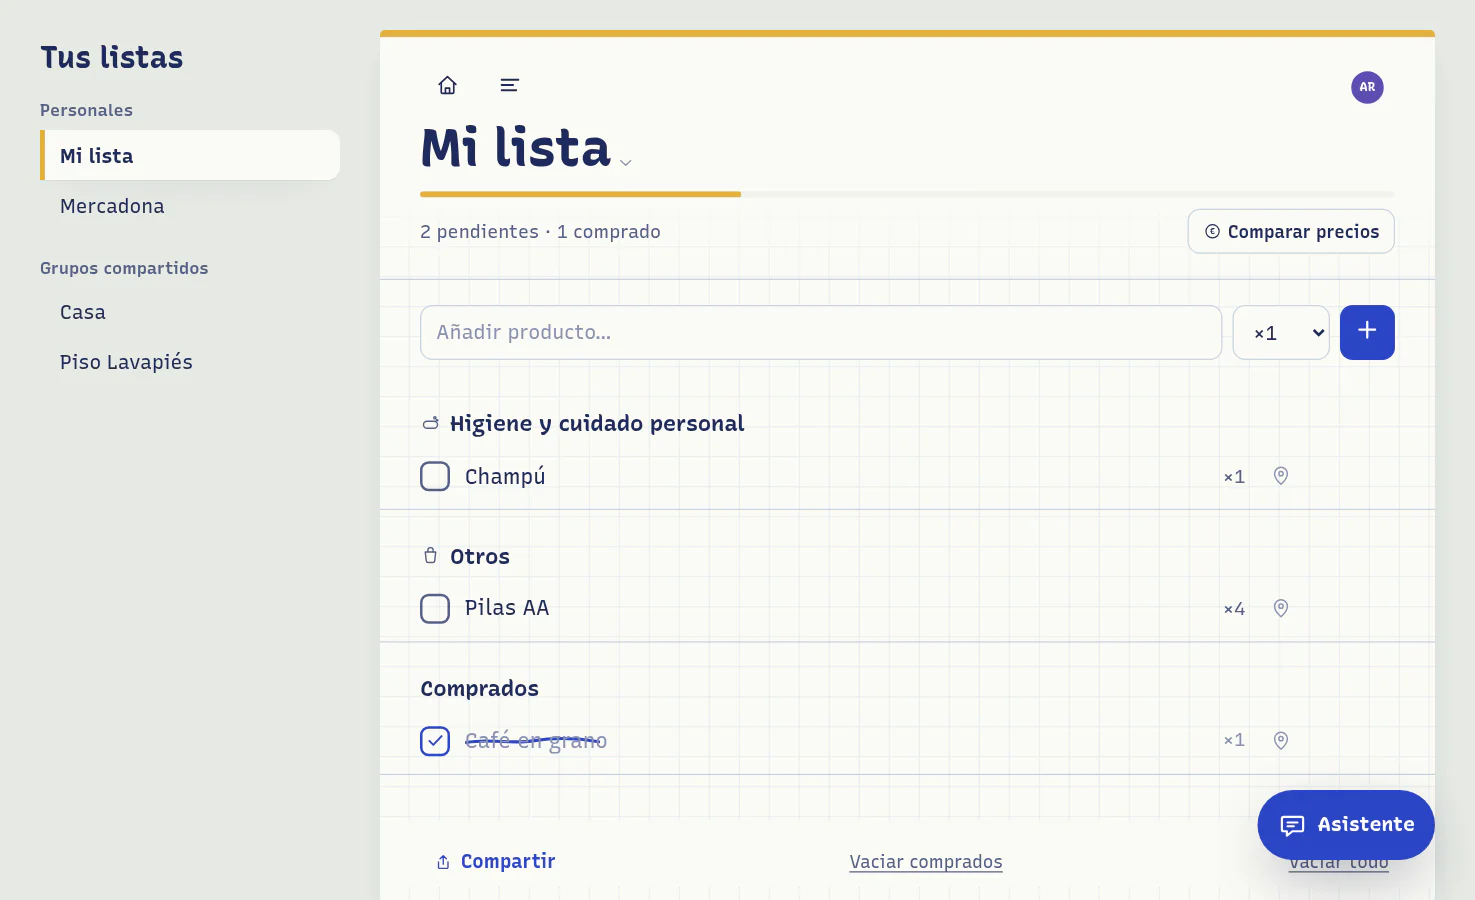This screenshot has width=1475, height=900.
Task: Click the ×4 quantity of Pilas AA
Action: click(1235, 609)
